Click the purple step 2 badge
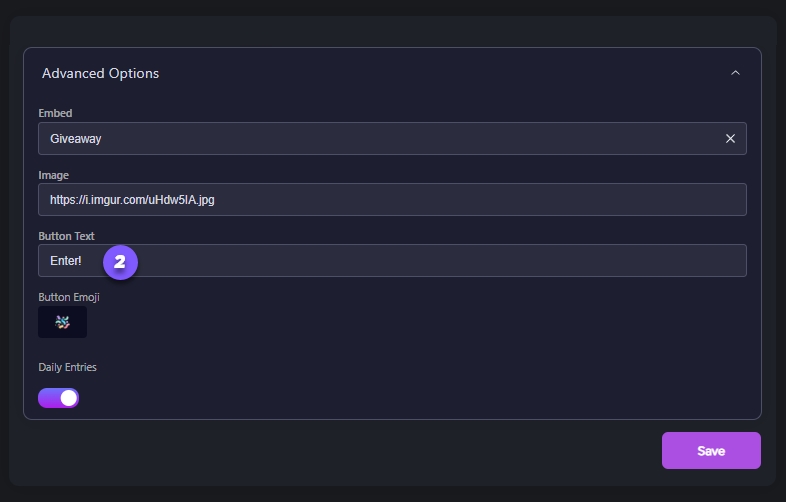This screenshot has width=786, height=502. (x=120, y=262)
